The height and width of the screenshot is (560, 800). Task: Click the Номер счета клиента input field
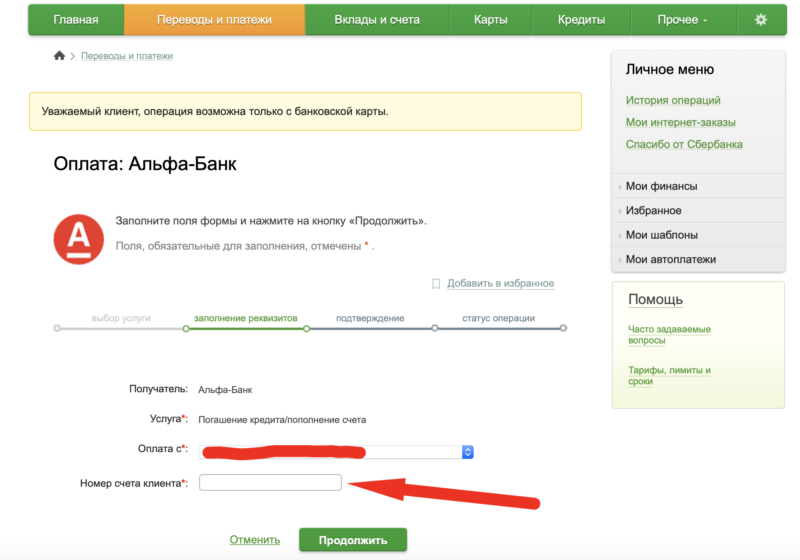tap(270, 482)
